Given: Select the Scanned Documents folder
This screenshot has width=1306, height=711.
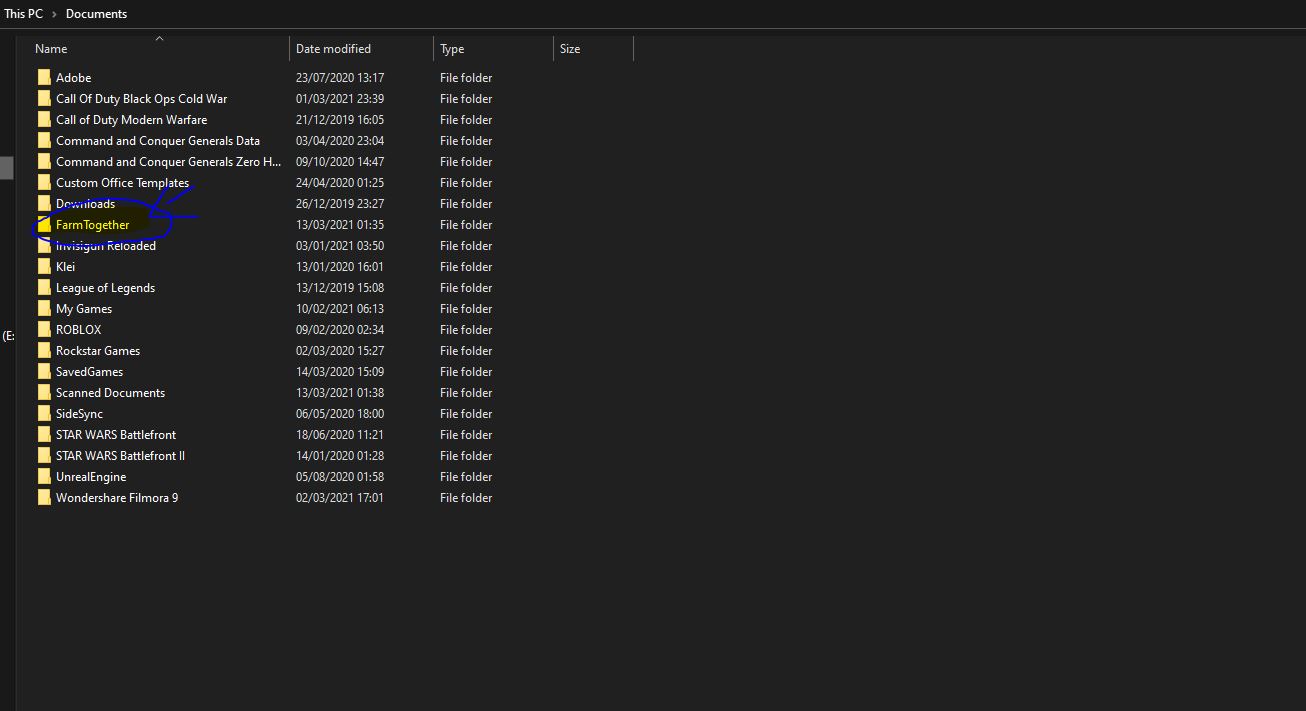Looking at the screenshot, I should click(x=110, y=393).
